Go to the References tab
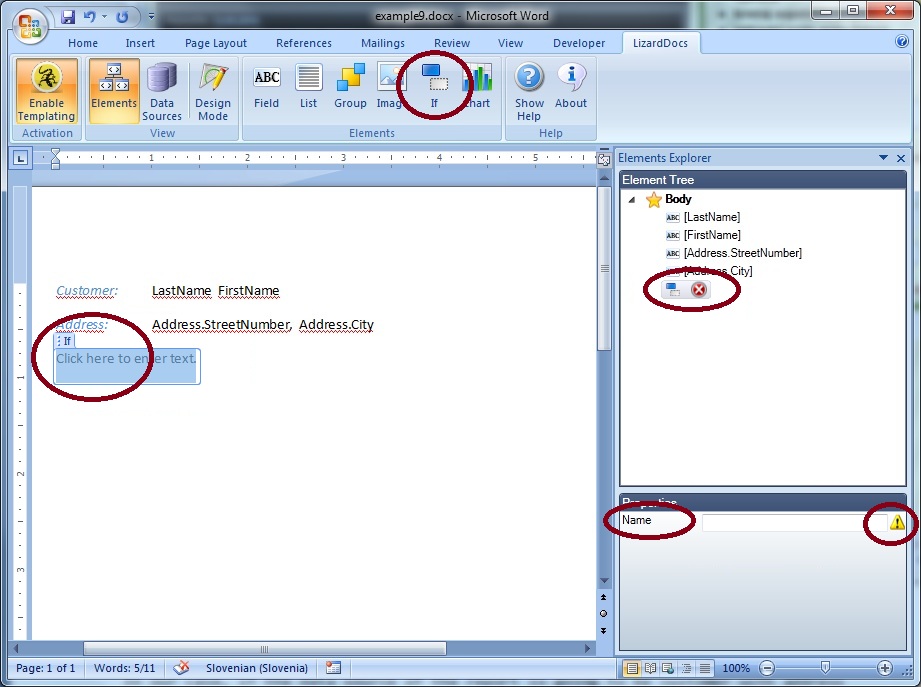 click(x=304, y=43)
